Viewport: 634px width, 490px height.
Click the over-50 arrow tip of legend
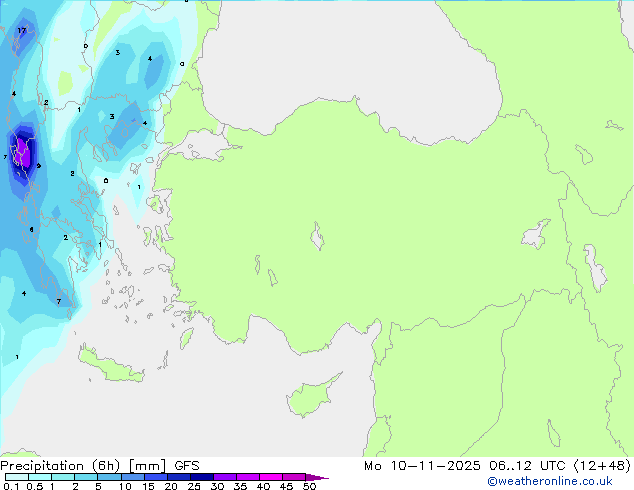317,477
